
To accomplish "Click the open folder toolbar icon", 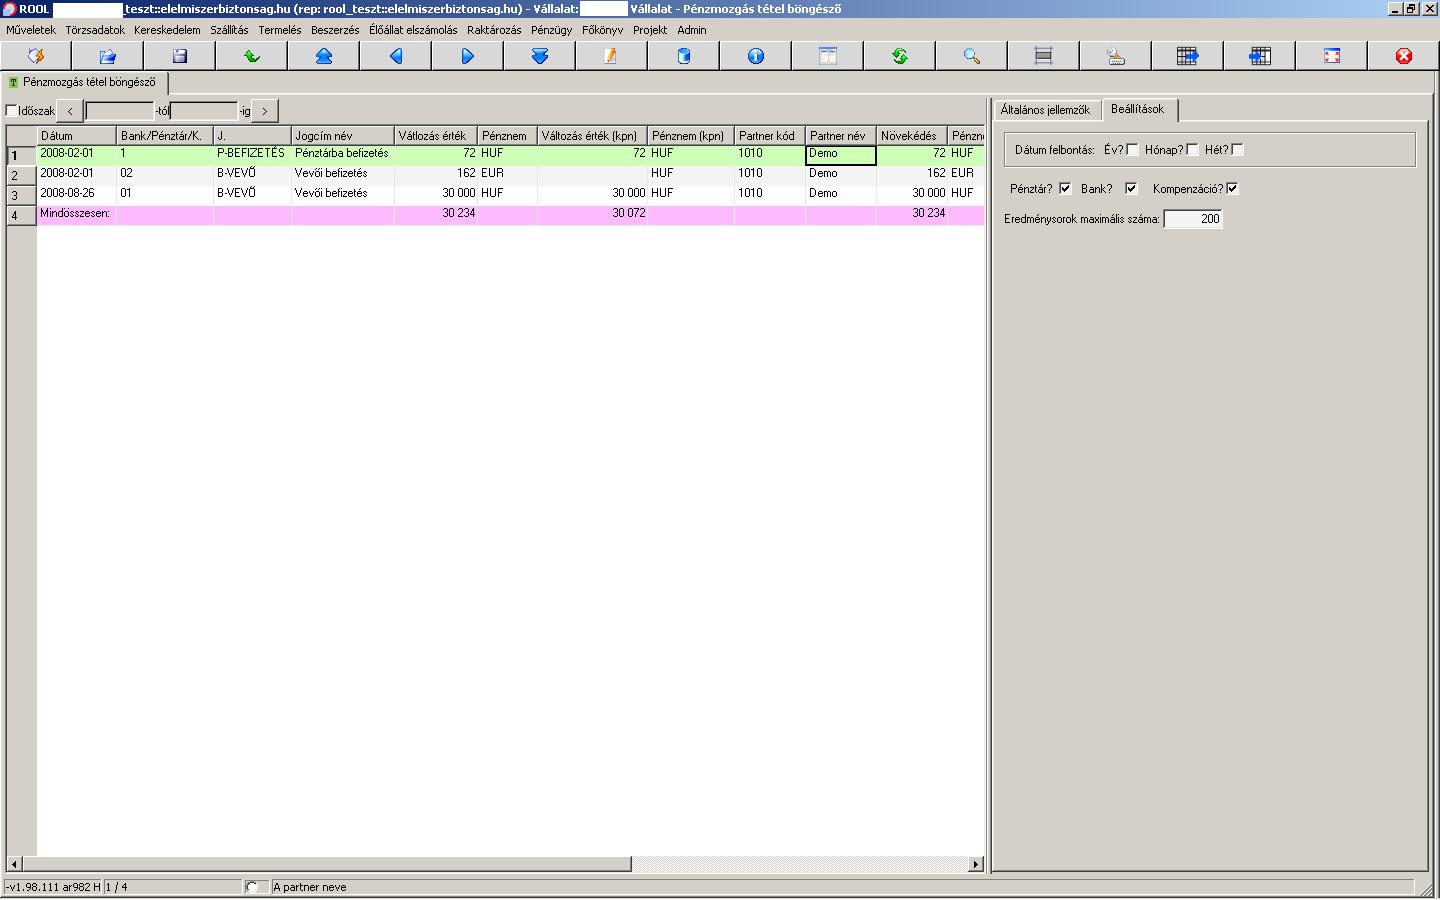I will 108,56.
